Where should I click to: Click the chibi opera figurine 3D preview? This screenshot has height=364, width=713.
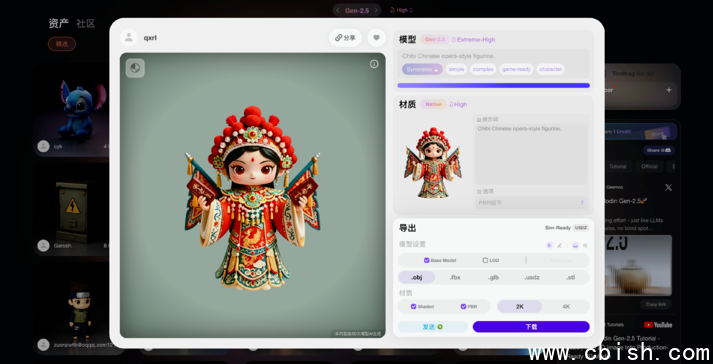(252, 197)
